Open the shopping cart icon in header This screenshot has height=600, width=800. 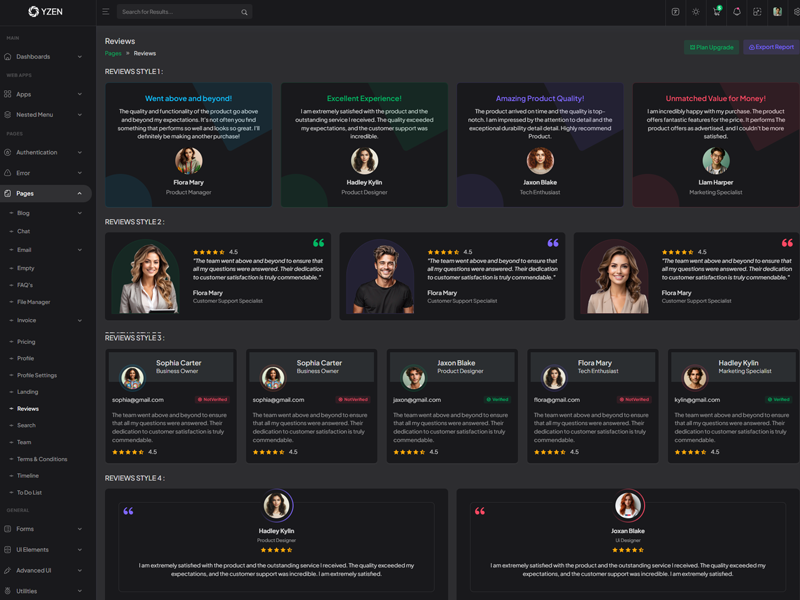click(x=716, y=12)
